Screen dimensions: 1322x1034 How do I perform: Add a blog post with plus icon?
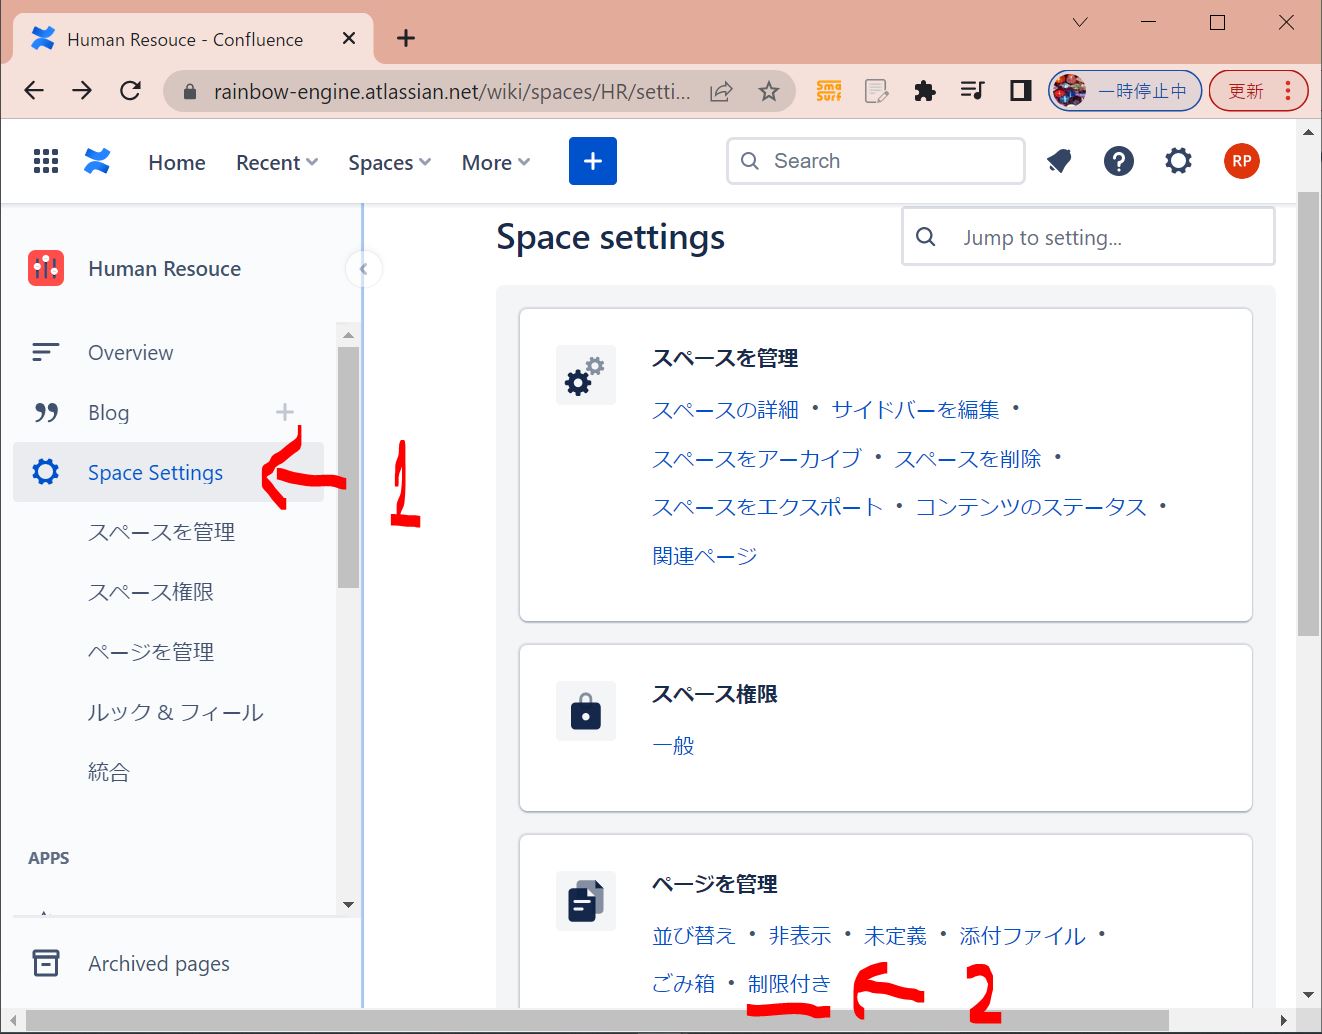(285, 412)
